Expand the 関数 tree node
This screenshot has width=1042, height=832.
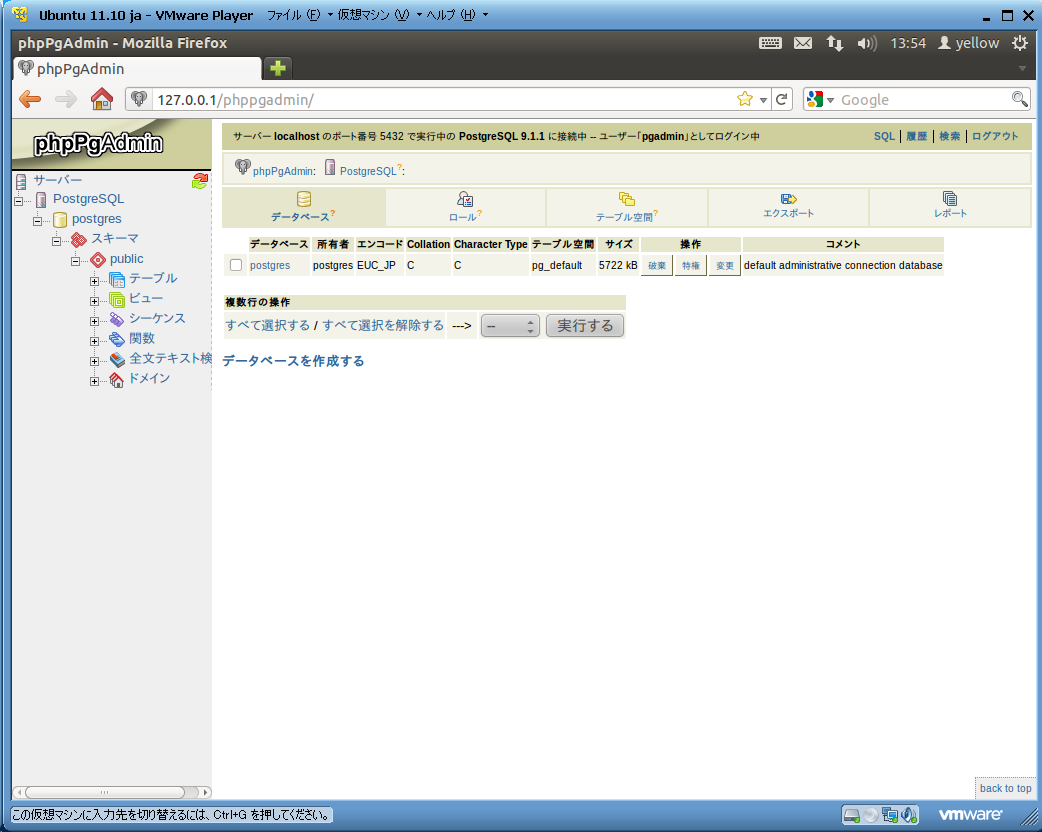[x=94, y=341]
